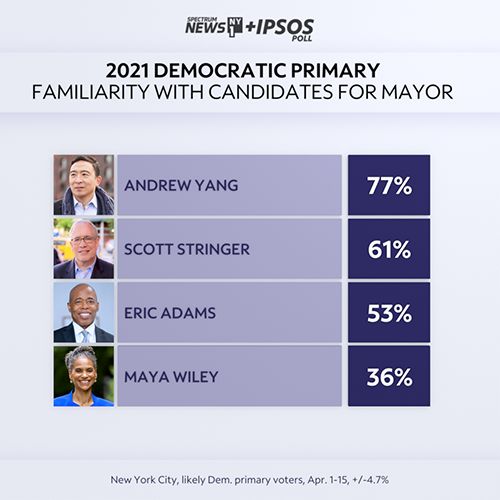Select Scott Stringer's photo thumbnail
500x500 pixels.
(84, 249)
